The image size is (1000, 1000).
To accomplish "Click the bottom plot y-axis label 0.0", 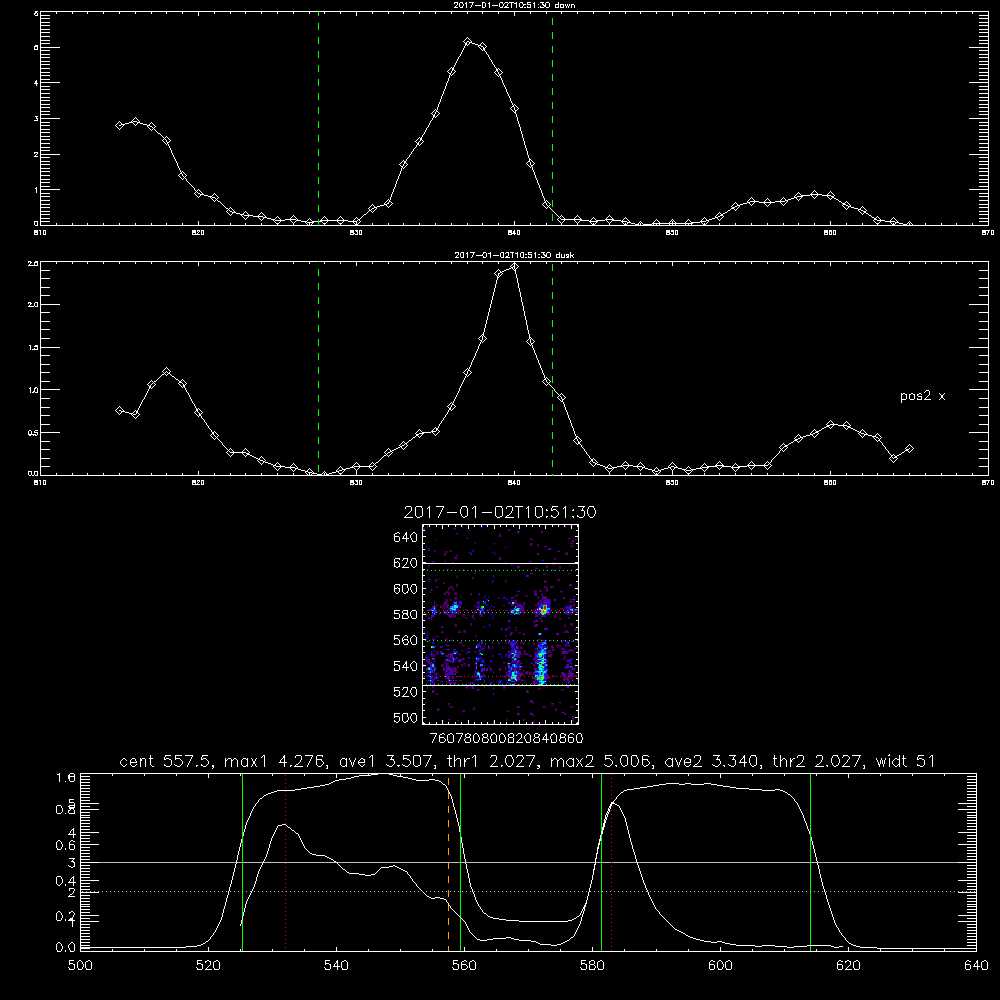I will click(x=66, y=948).
